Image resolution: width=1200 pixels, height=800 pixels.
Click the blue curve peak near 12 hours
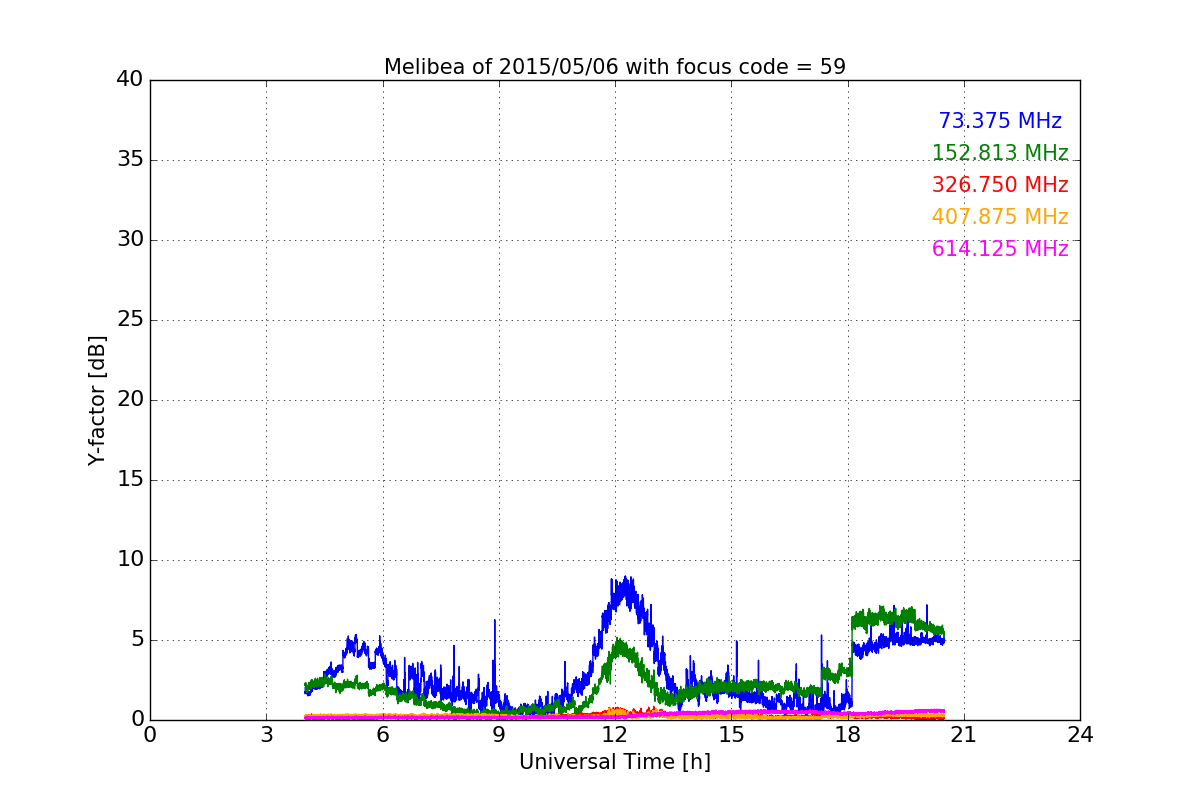tap(626, 590)
